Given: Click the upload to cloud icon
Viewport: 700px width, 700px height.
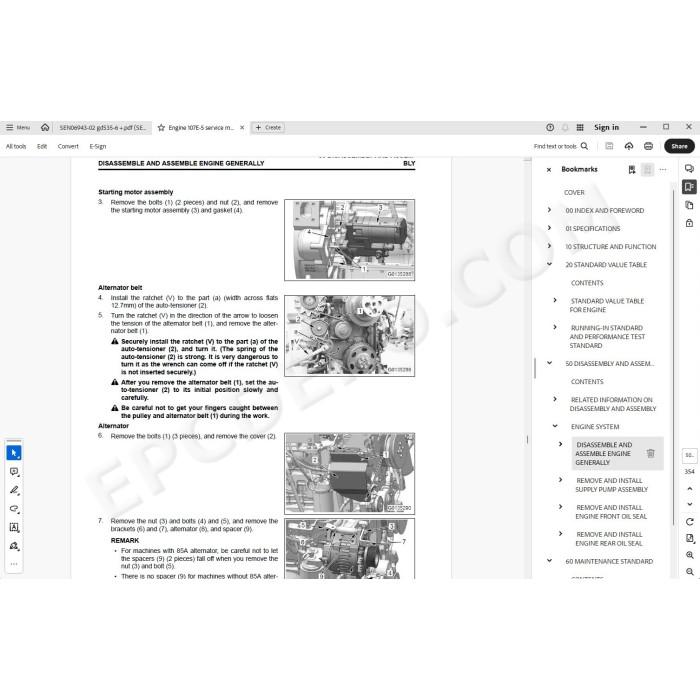Looking at the screenshot, I should [629, 146].
